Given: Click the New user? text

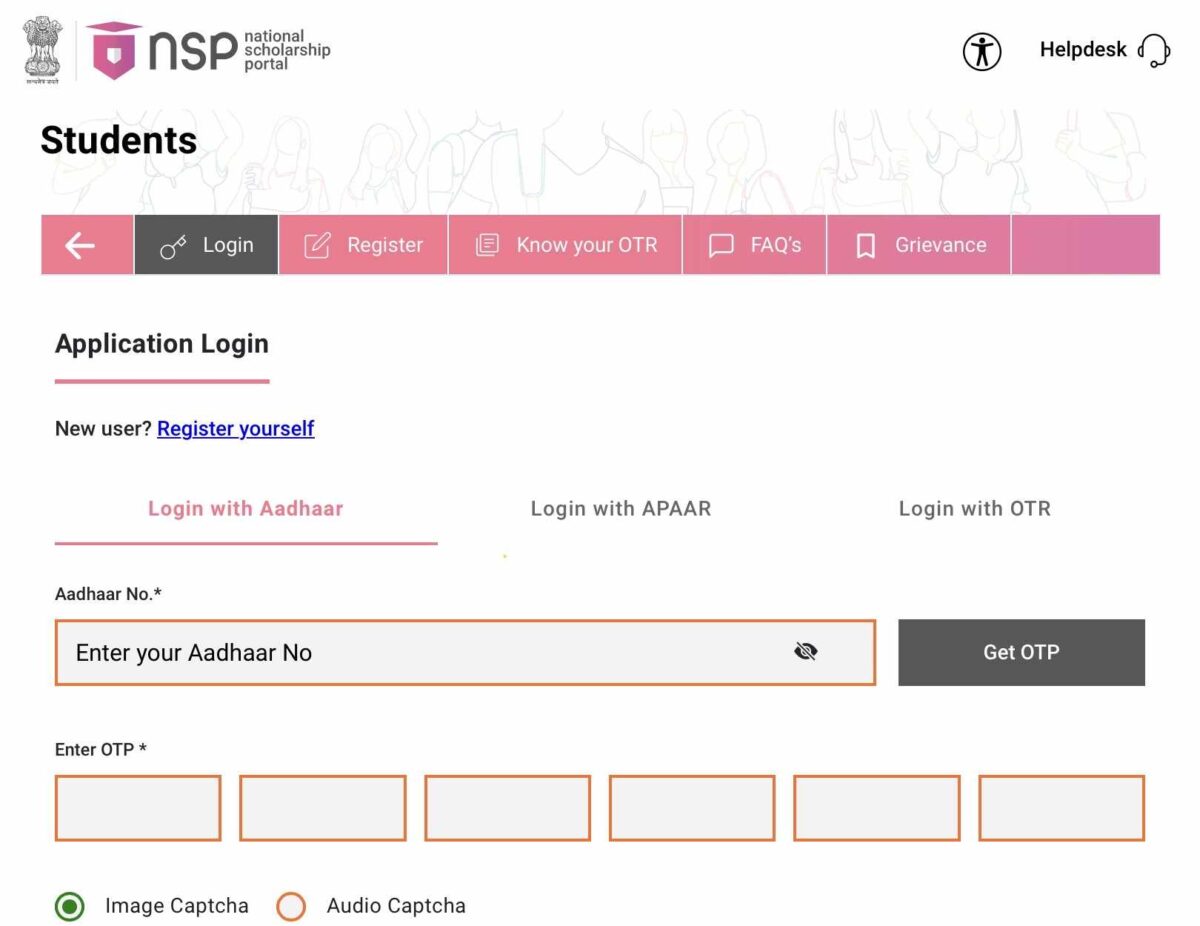Looking at the screenshot, I should pos(103,429).
